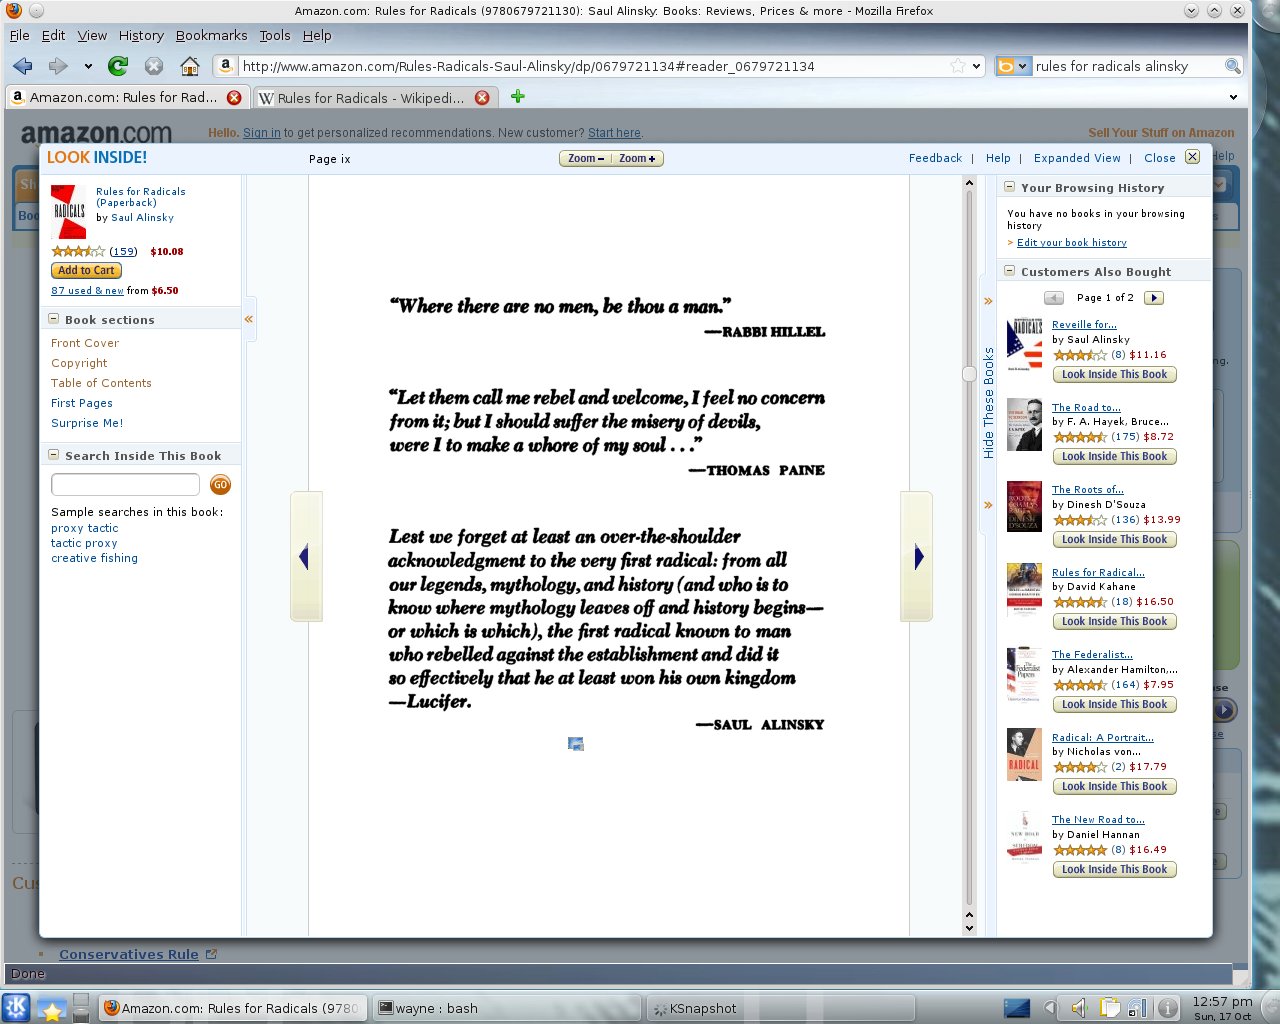Click the Zoom plus button

(x=637, y=159)
